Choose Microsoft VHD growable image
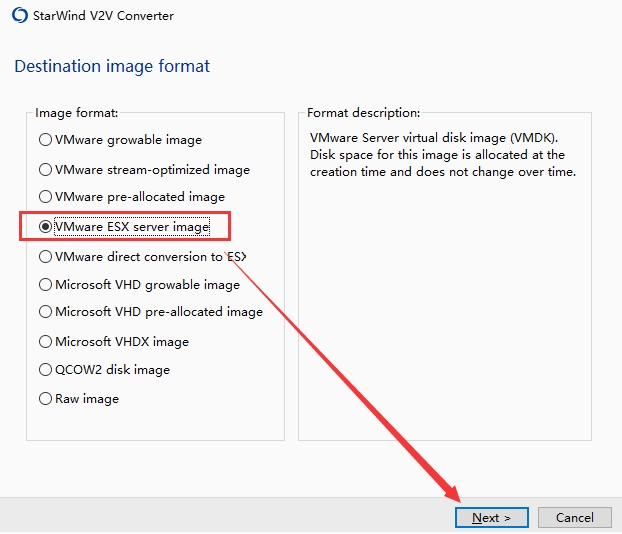The height and width of the screenshot is (534, 622). pos(45,285)
